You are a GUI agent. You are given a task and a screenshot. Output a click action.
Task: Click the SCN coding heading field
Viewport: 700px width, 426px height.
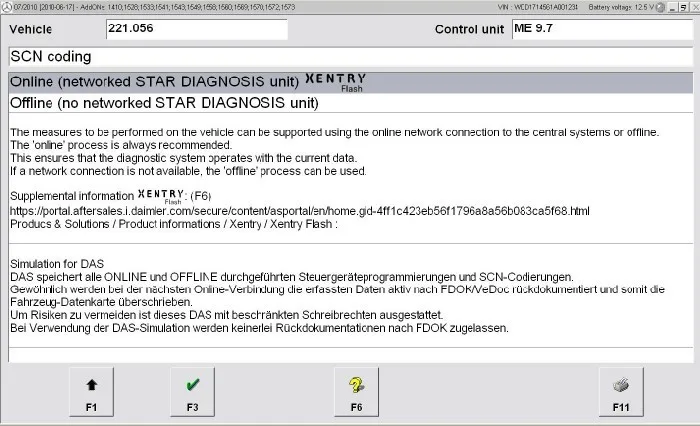pos(350,57)
